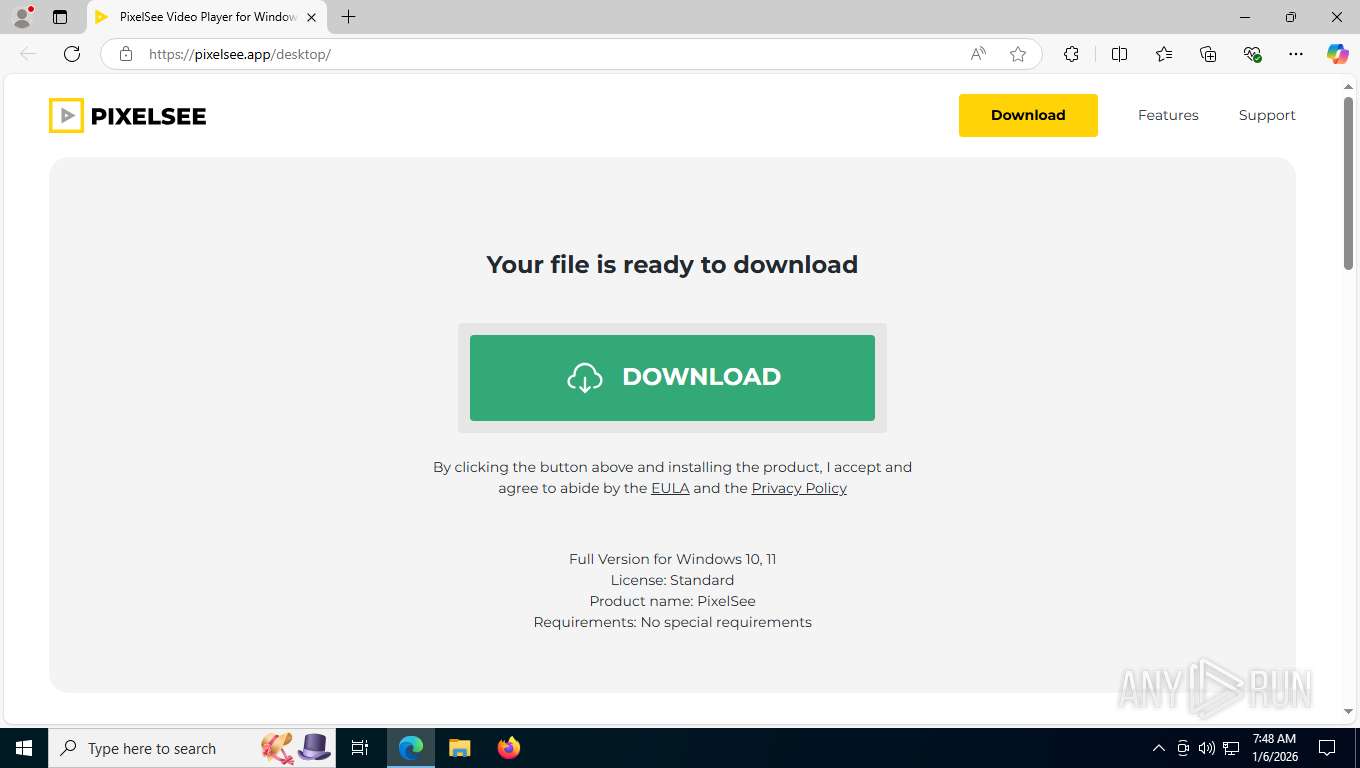This screenshot has height=768, width=1360.
Task: Open the Privacy Policy link
Action: pos(799,488)
